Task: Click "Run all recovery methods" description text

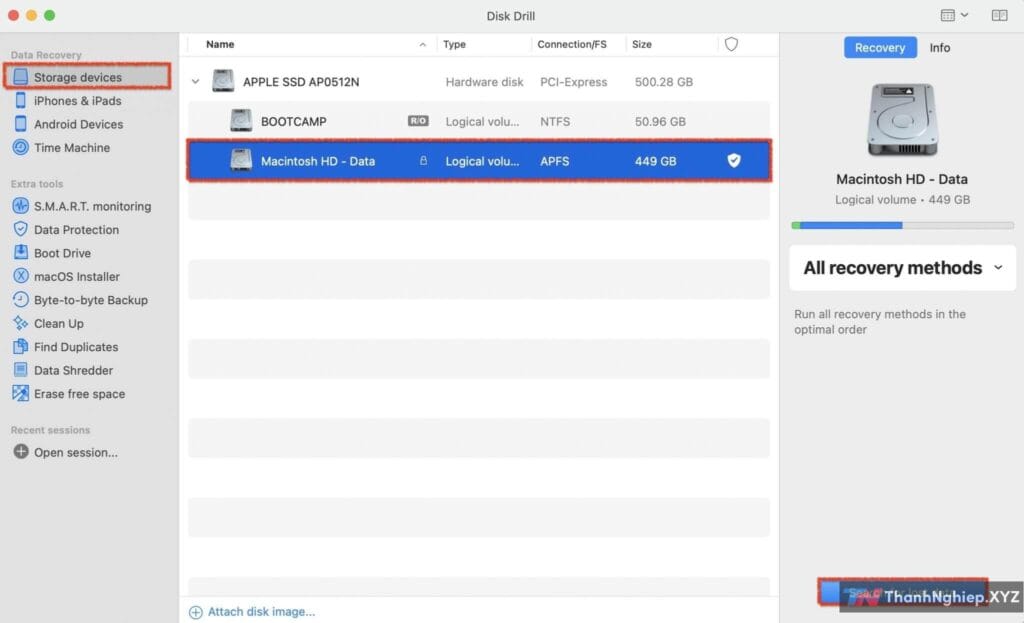Action: [880, 322]
